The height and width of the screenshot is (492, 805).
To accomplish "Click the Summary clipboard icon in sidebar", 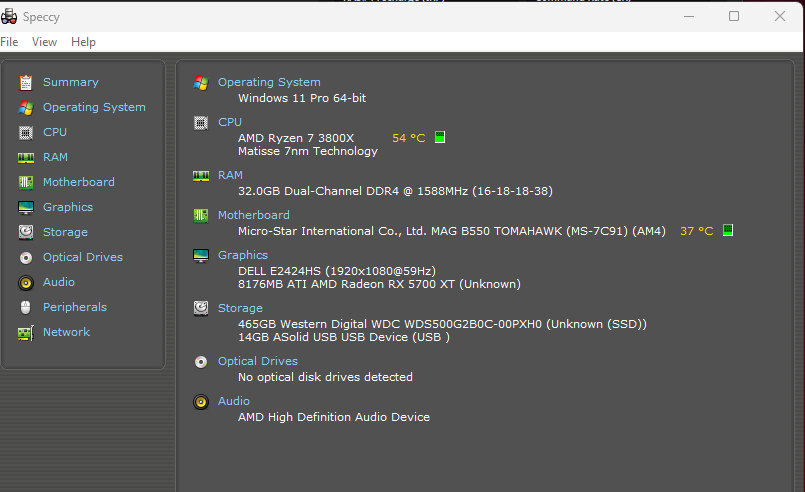I will (x=26, y=83).
